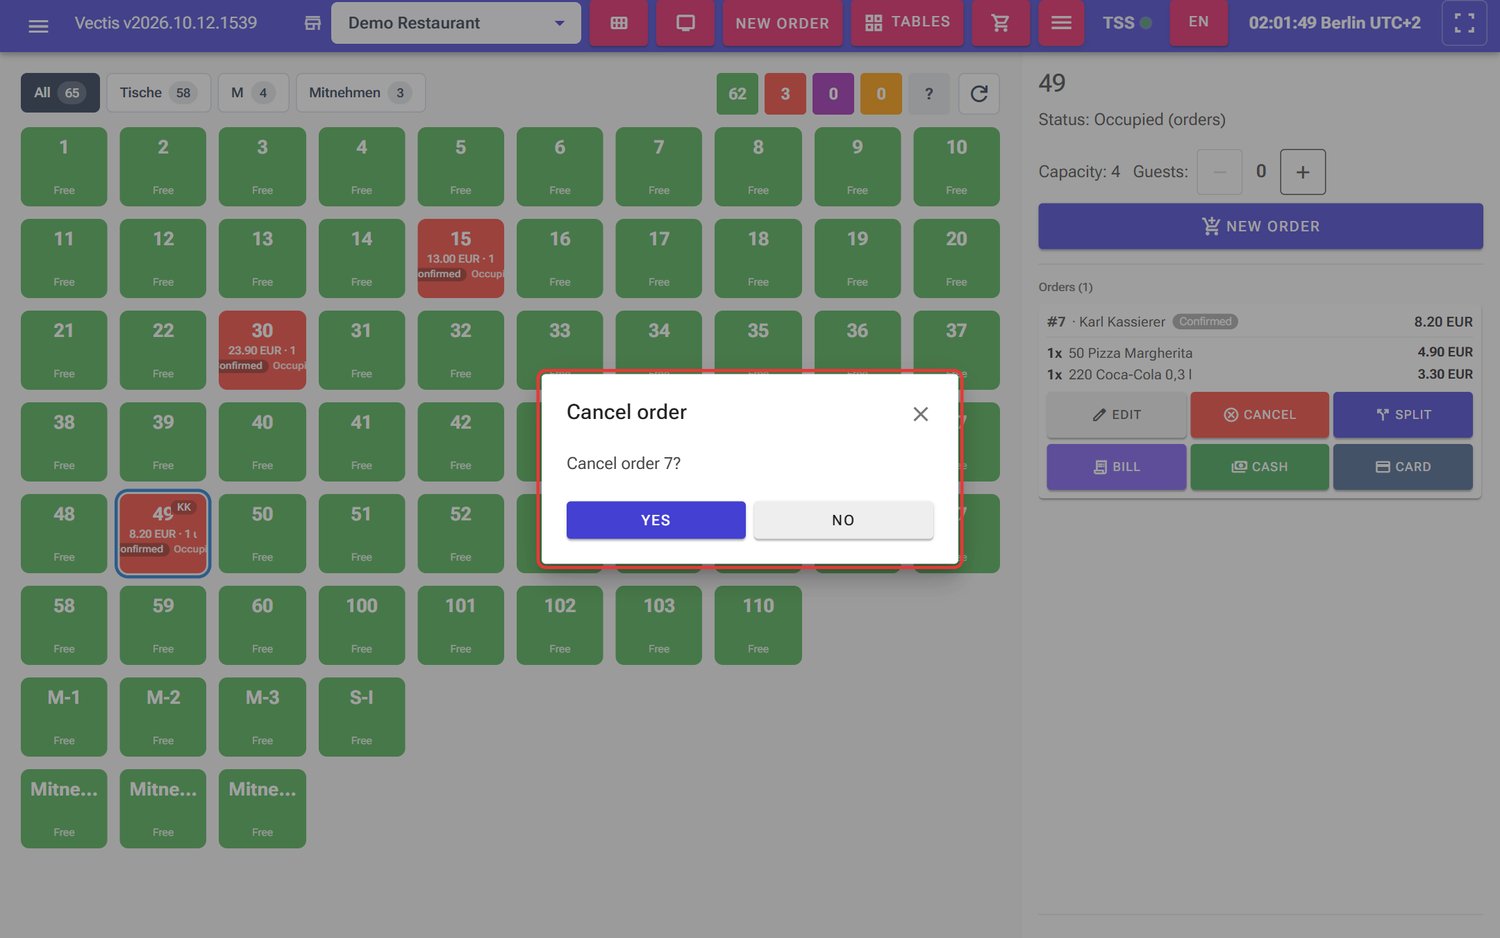Click the 50 Pizza Margherita order line
This screenshot has width=1500, height=938.
tap(1259, 353)
